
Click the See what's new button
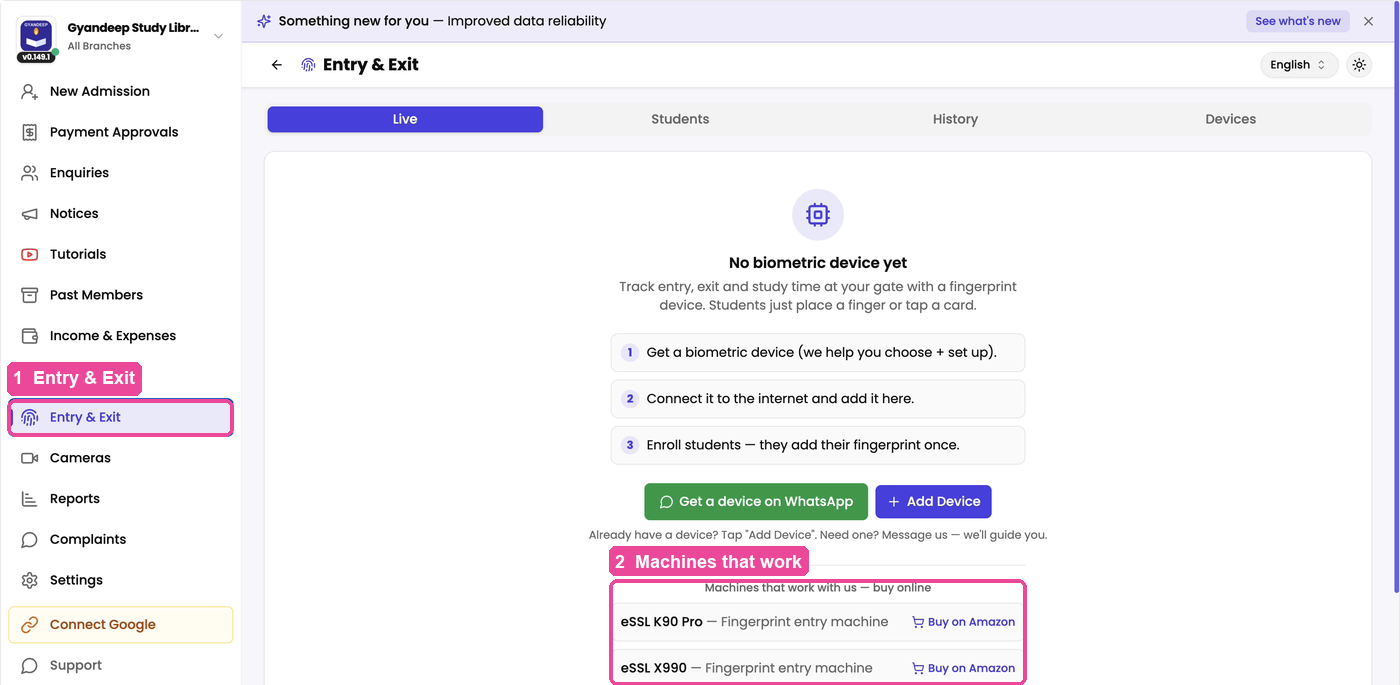click(1298, 21)
